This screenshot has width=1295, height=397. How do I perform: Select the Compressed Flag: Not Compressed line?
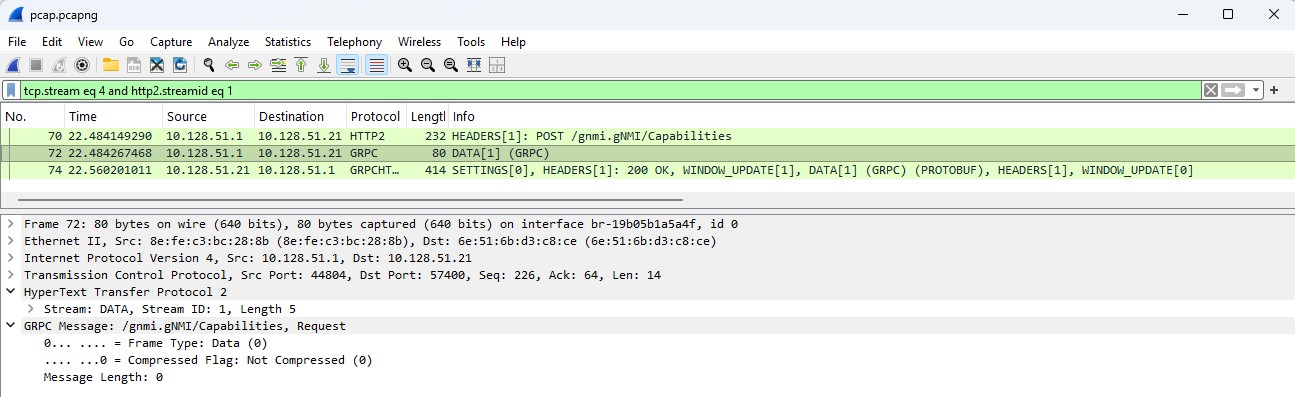[208, 360]
